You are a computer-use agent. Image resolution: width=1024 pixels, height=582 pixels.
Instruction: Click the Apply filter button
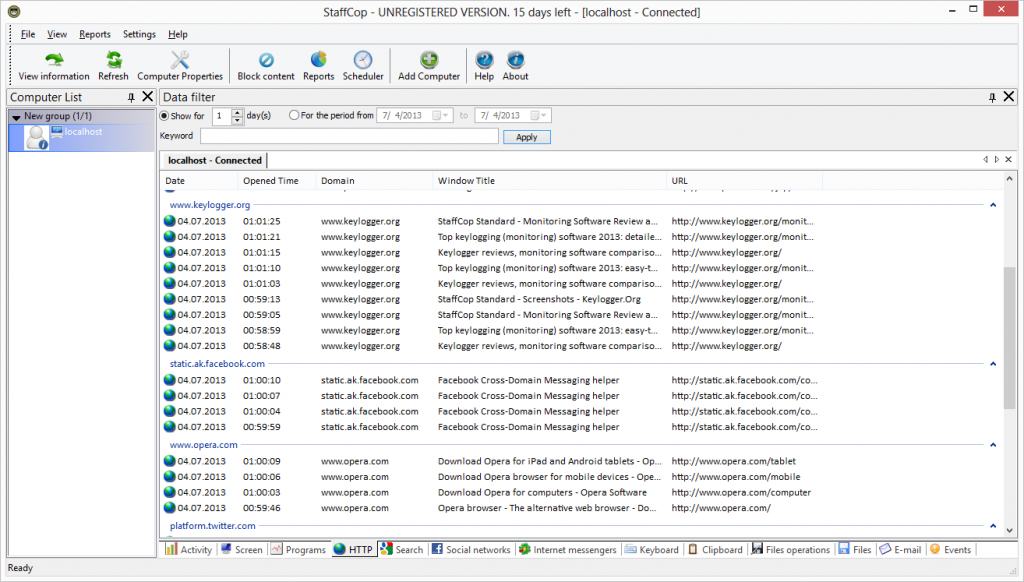pos(526,137)
